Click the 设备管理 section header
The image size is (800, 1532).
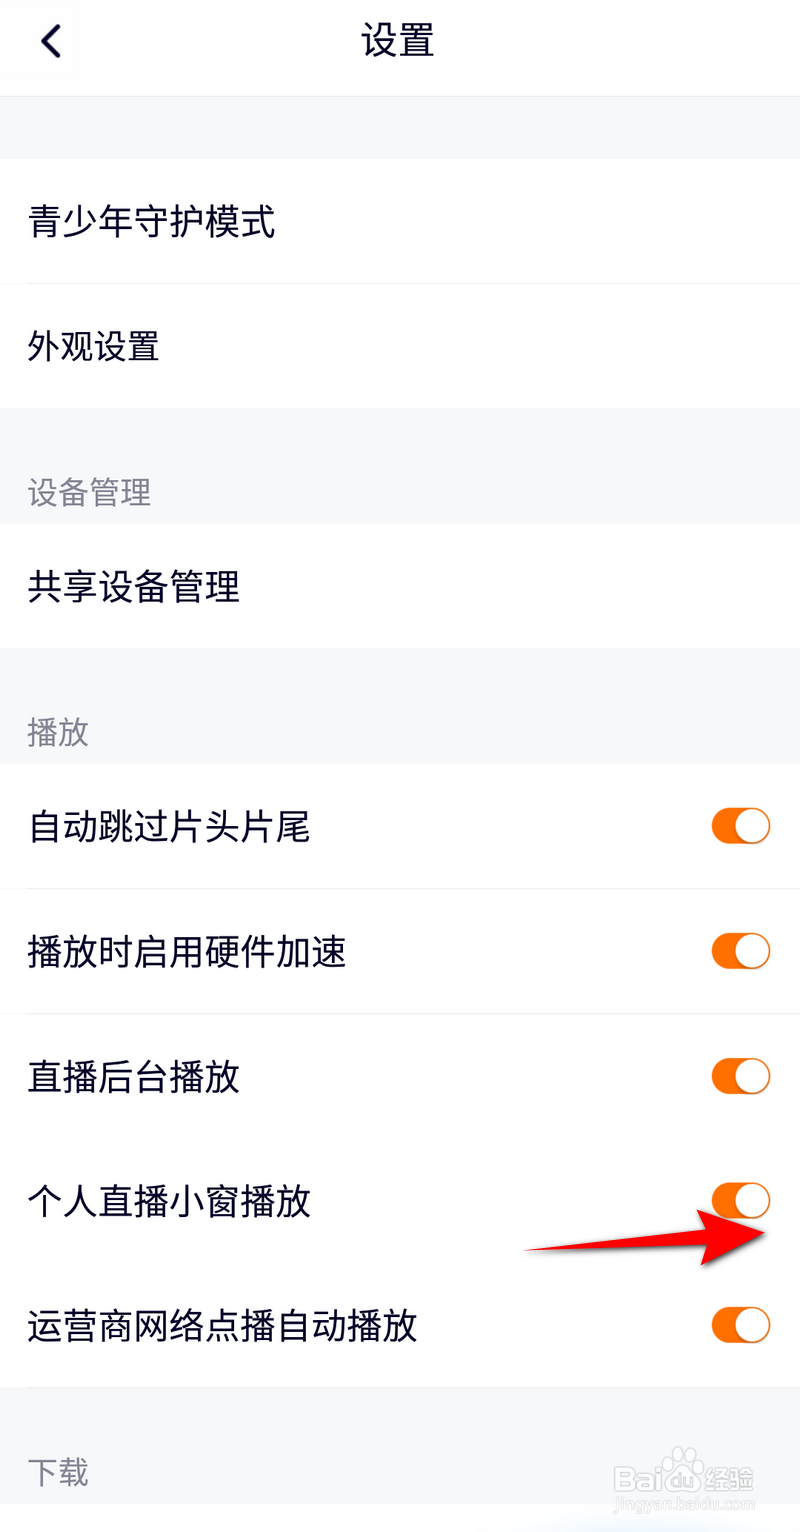[x=89, y=492]
